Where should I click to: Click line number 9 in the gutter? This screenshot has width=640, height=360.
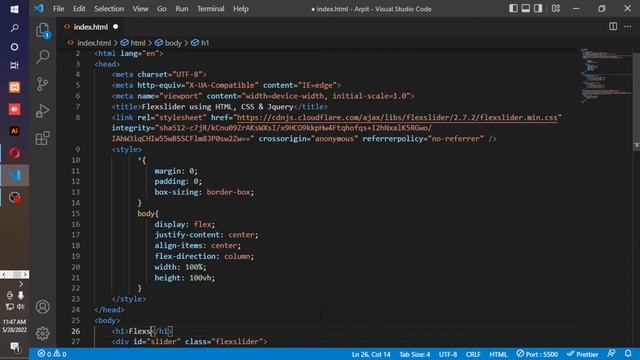(x=78, y=149)
